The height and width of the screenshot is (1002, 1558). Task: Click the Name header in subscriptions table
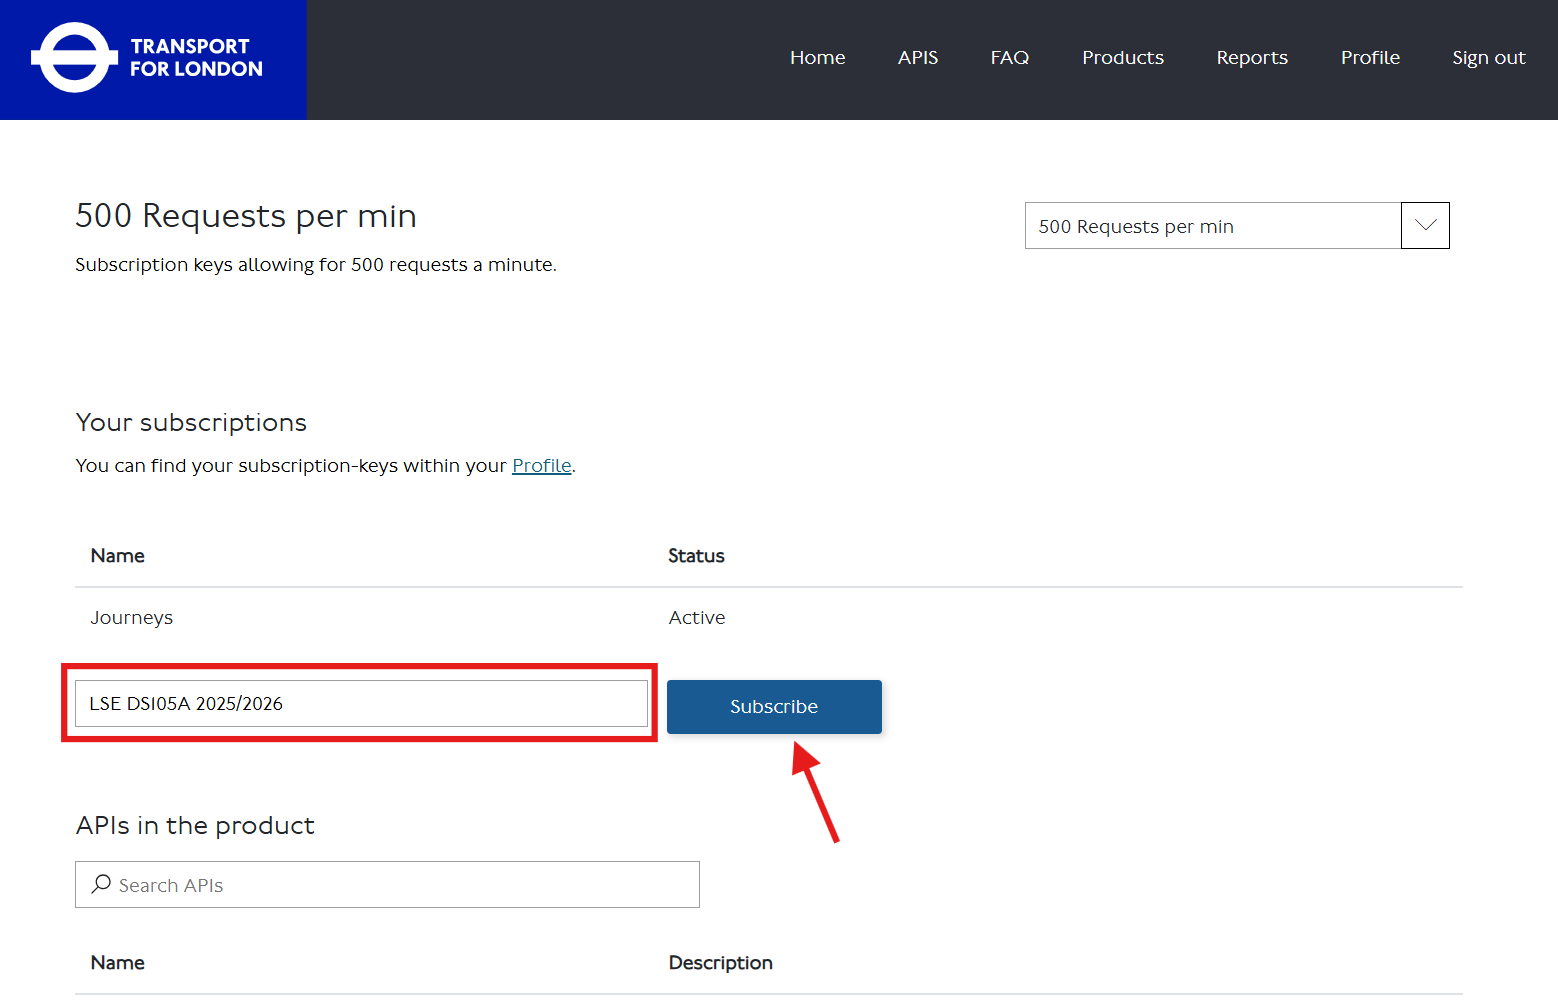(118, 556)
